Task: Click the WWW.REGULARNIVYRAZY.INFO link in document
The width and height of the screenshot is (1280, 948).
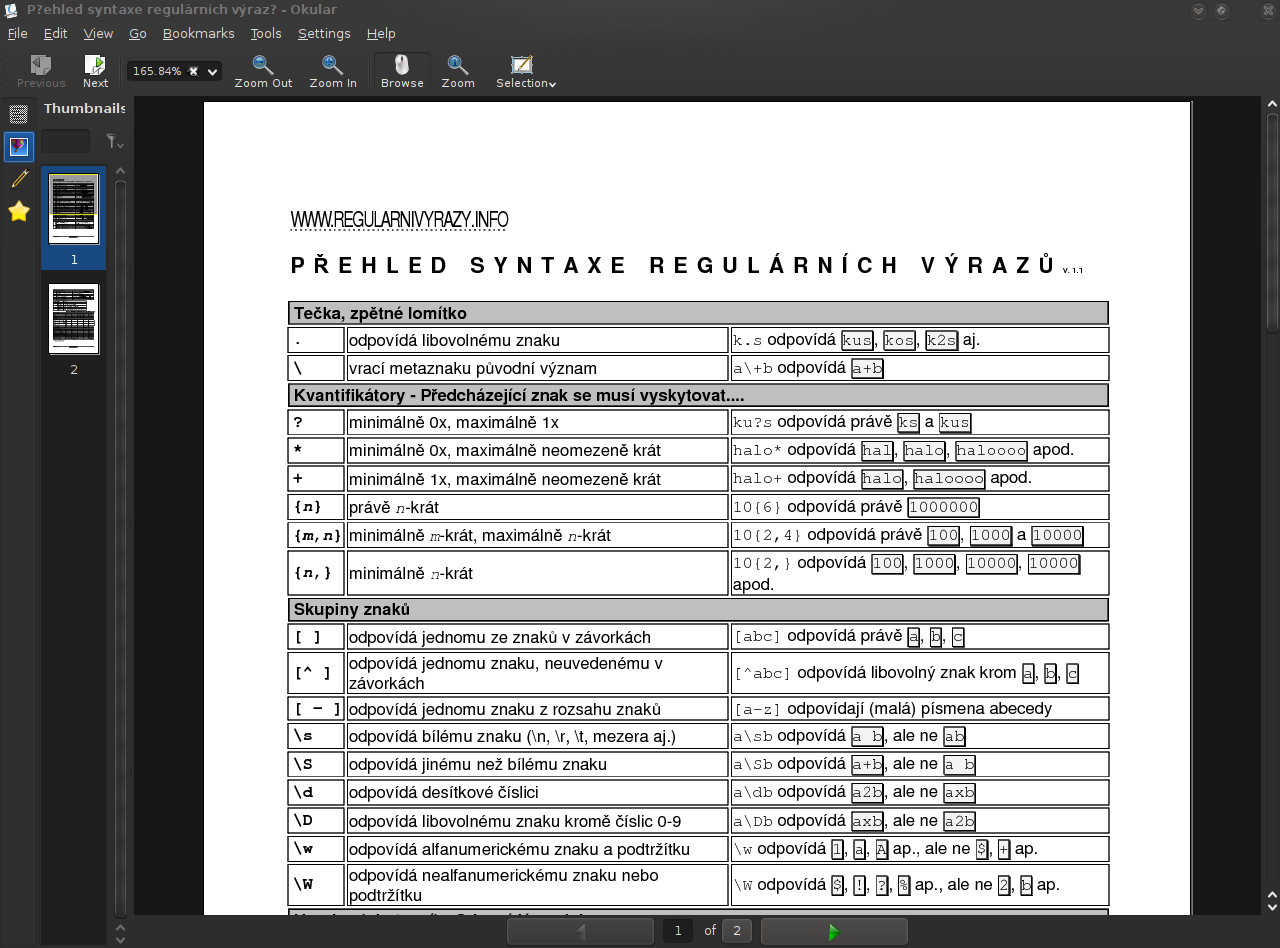Action: 399,220
